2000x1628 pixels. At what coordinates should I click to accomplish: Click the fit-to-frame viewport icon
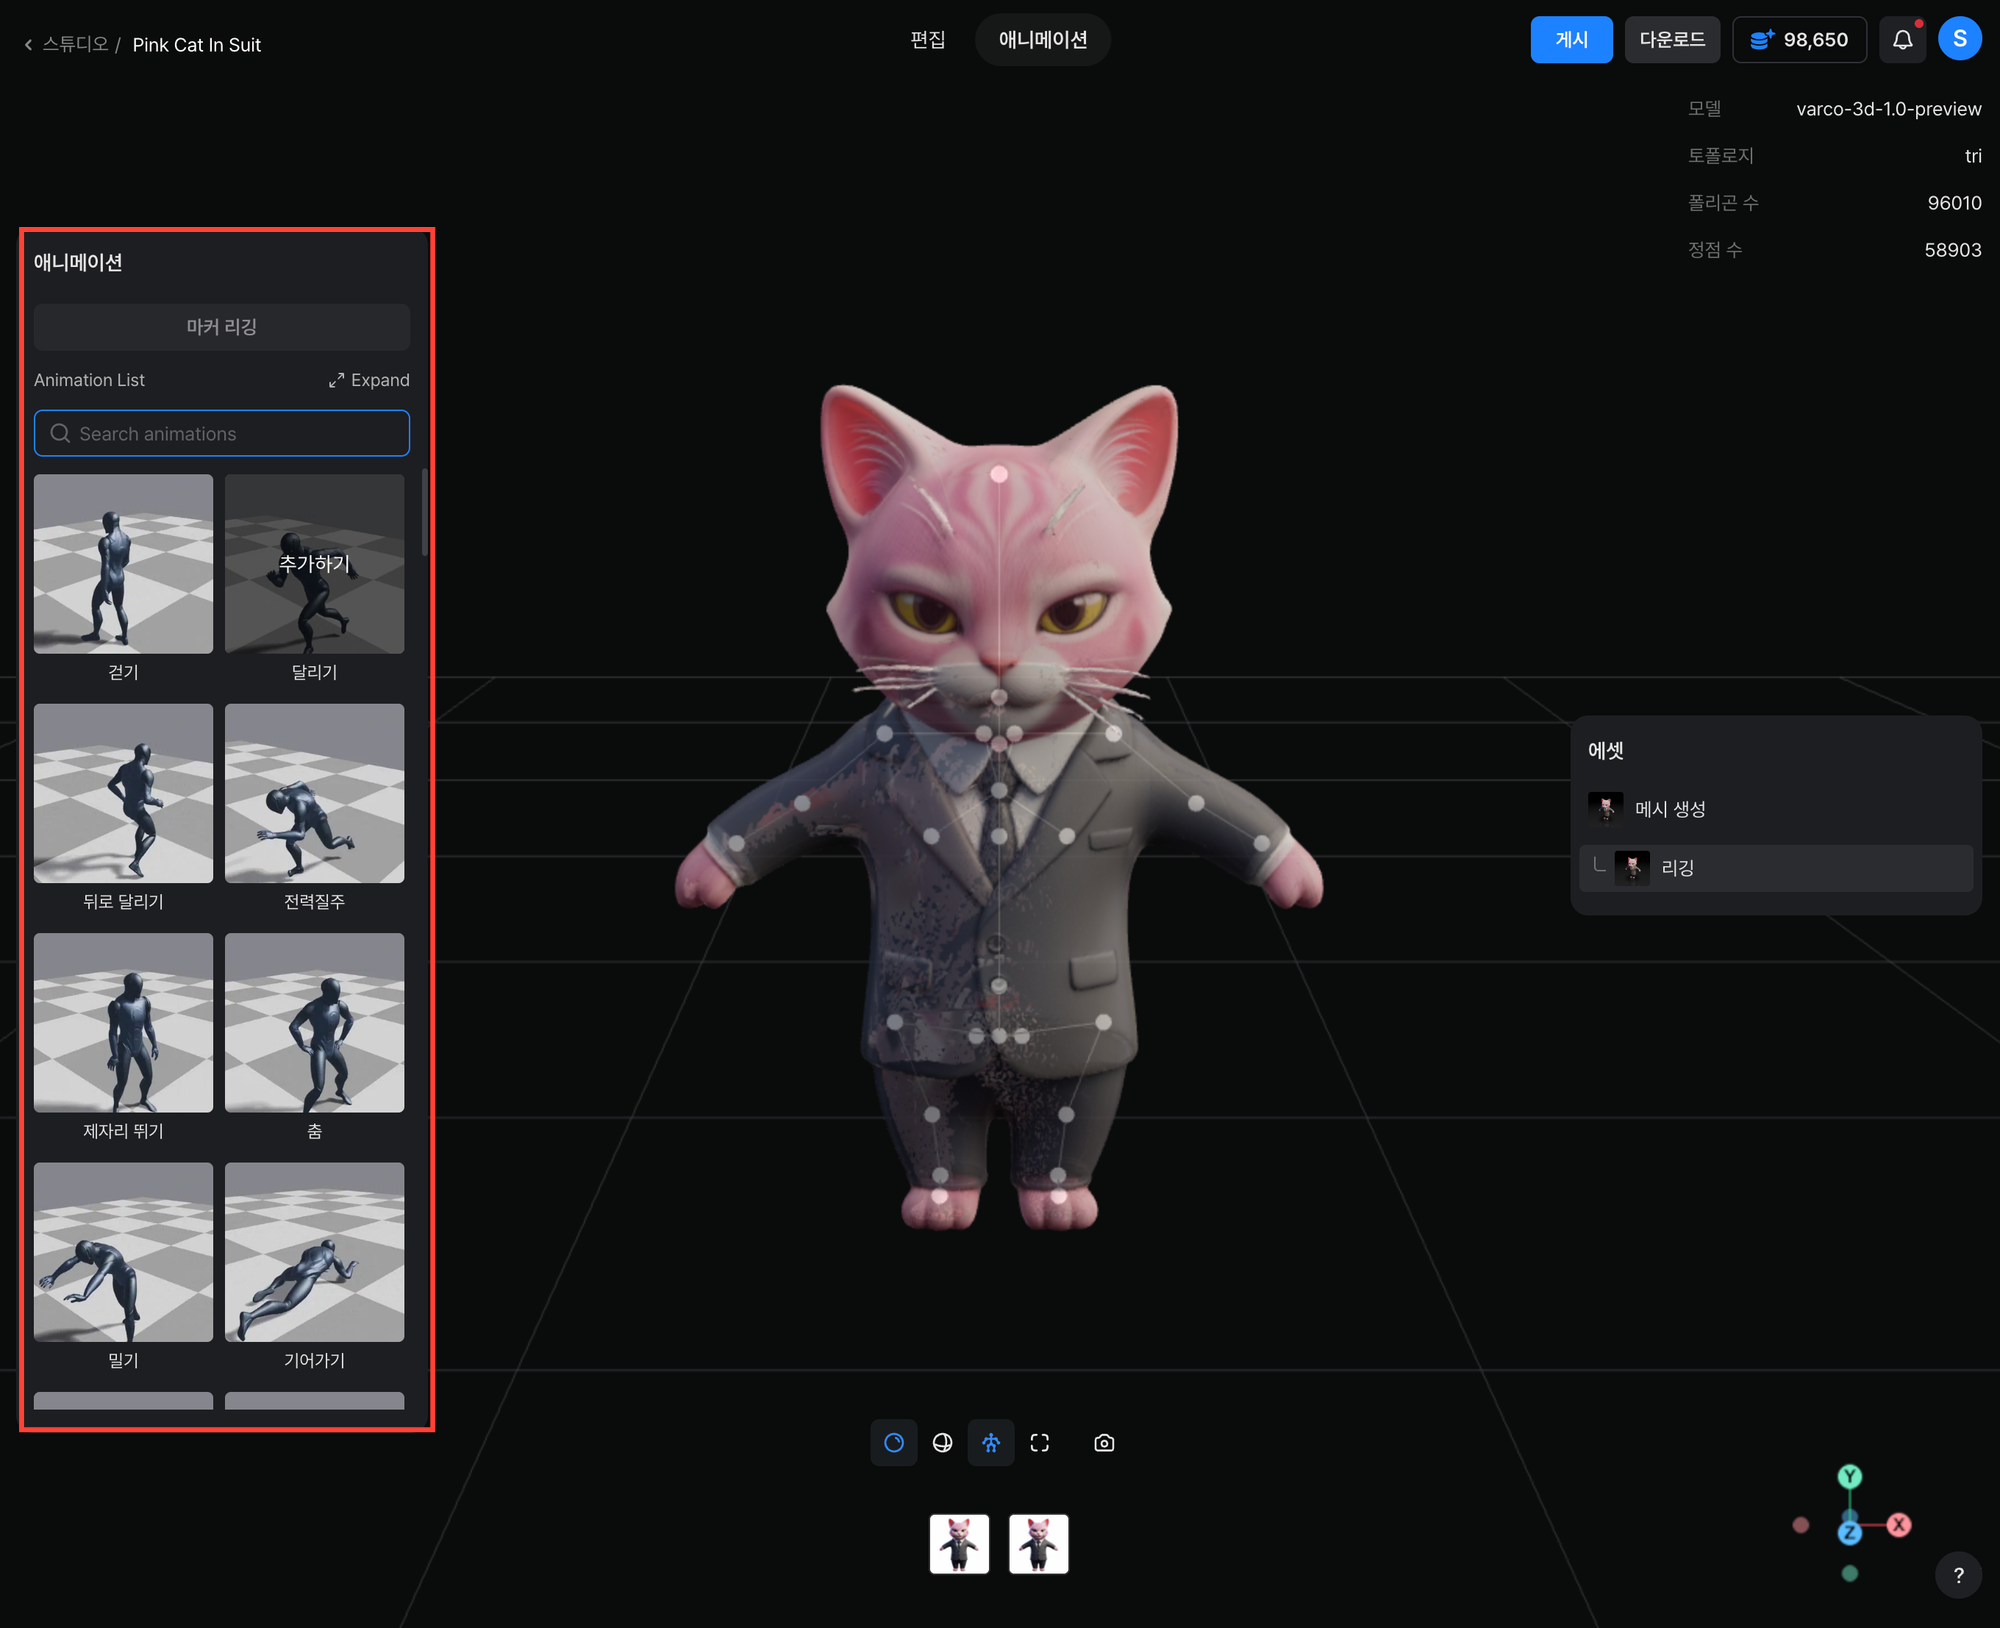pos(1040,1442)
